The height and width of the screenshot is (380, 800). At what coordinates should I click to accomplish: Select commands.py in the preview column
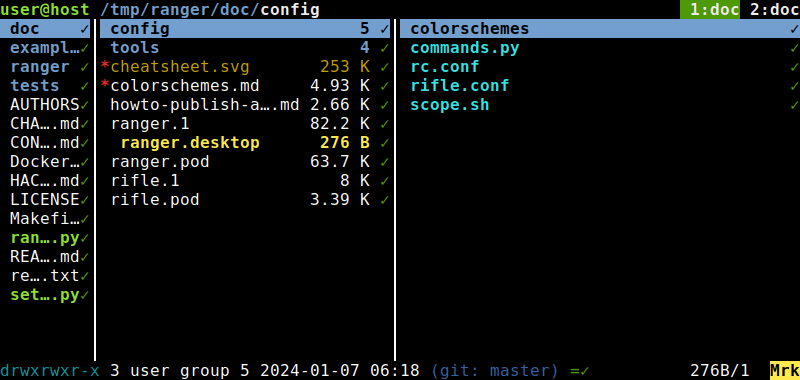[599, 48]
